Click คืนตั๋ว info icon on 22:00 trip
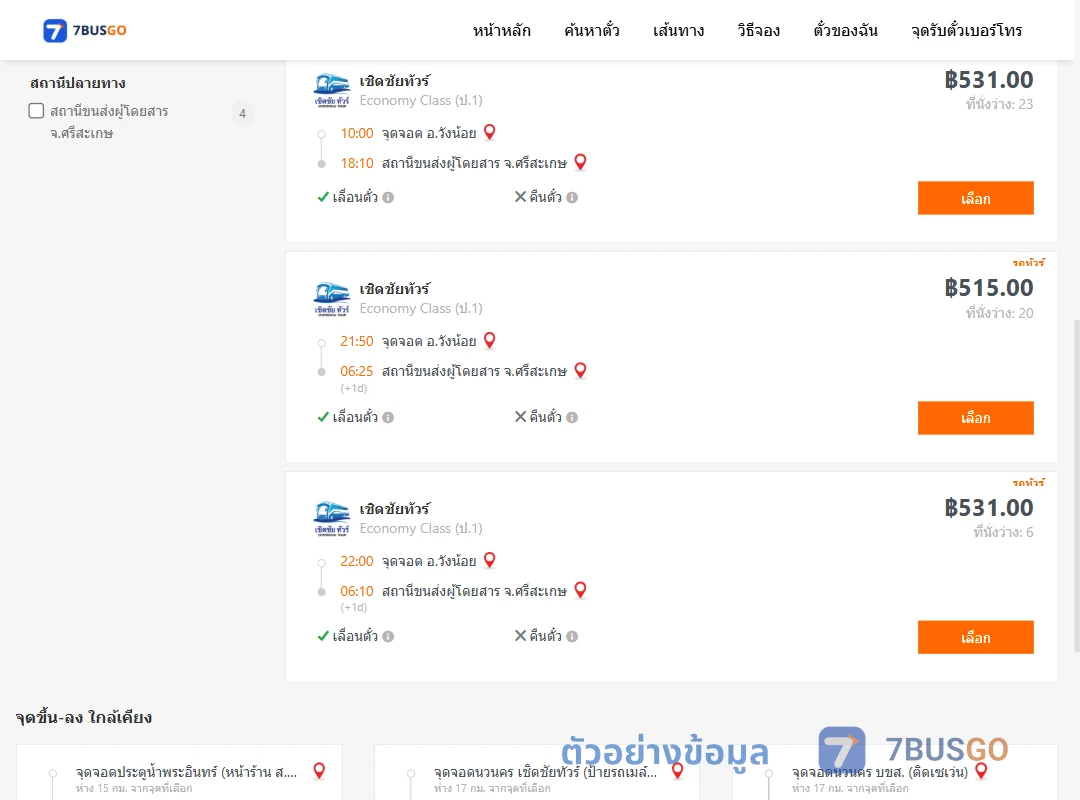This screenshot has width=1080, height=800. point(572,637)
